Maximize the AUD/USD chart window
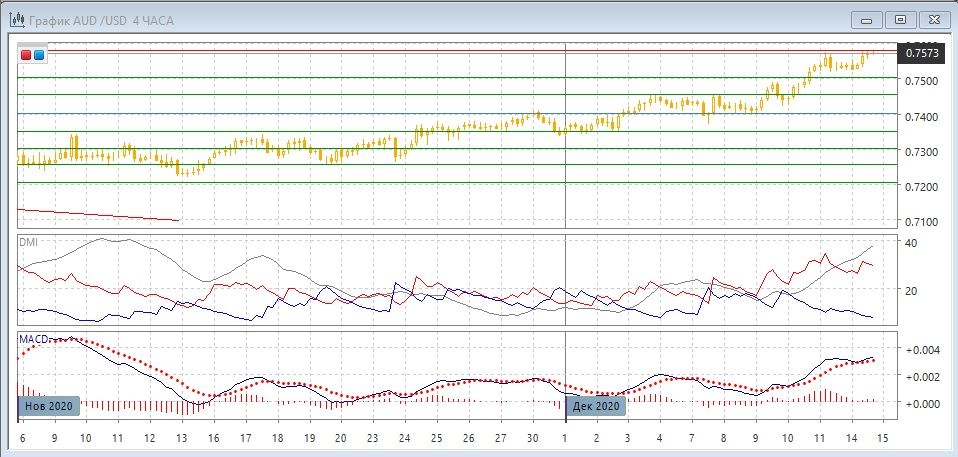This screenshot has width=958, height=457. 900,19
